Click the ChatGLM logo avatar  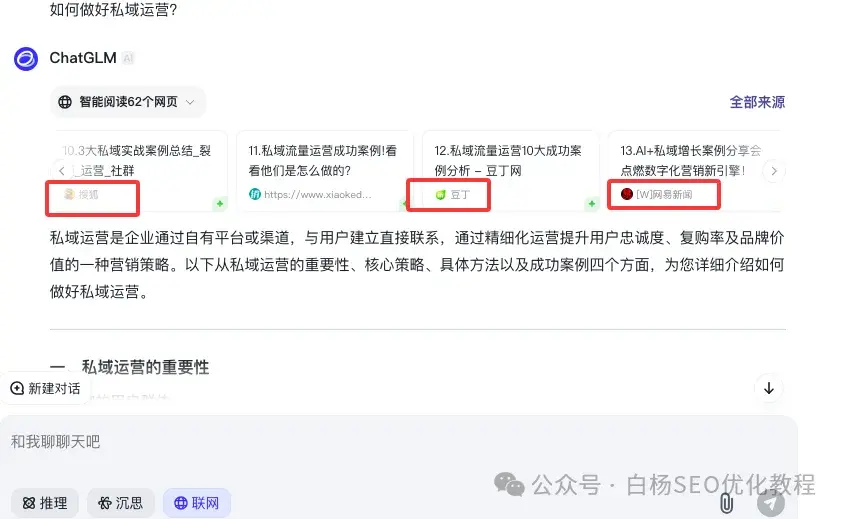(x=26, y=59)
